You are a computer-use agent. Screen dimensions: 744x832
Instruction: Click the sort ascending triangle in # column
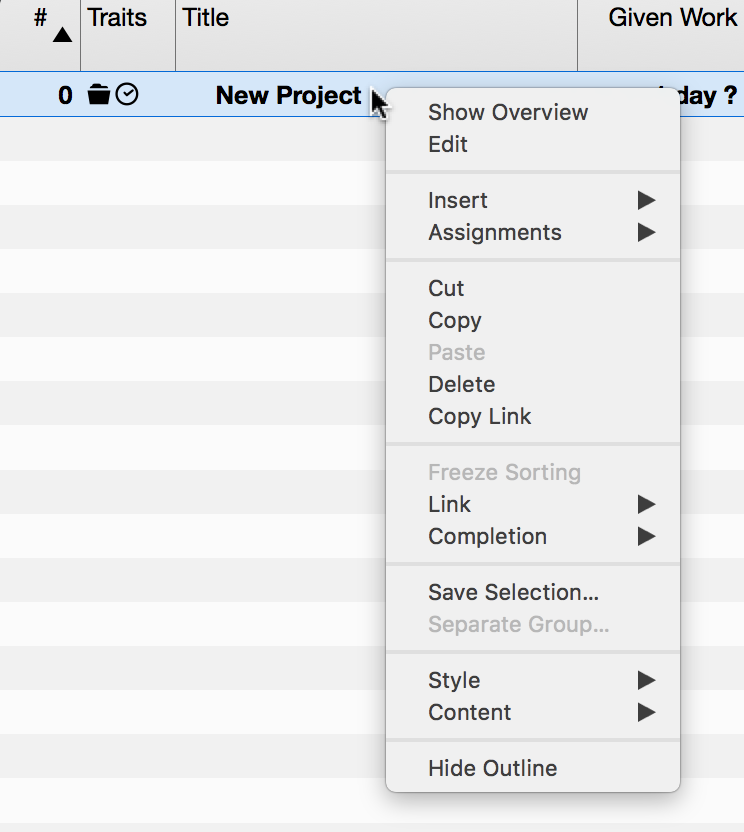pyautogui.click(x=62, y=35)
